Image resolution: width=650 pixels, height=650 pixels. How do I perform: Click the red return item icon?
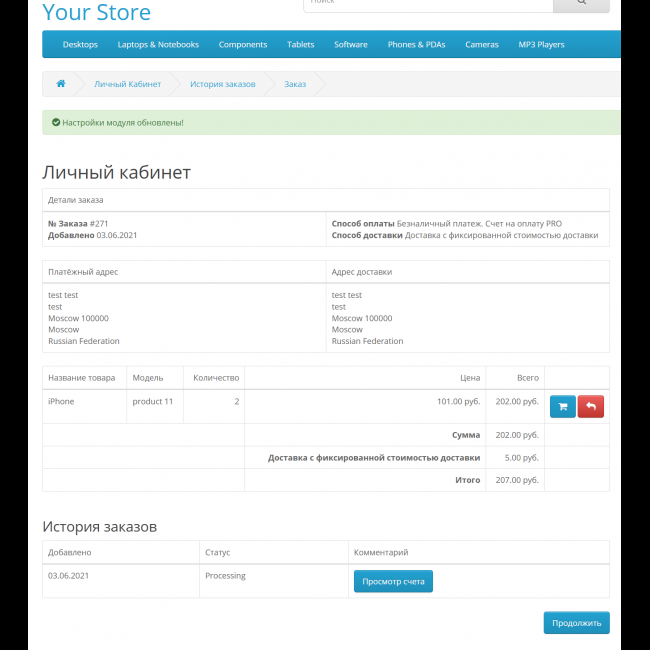[x=591, y=407]
